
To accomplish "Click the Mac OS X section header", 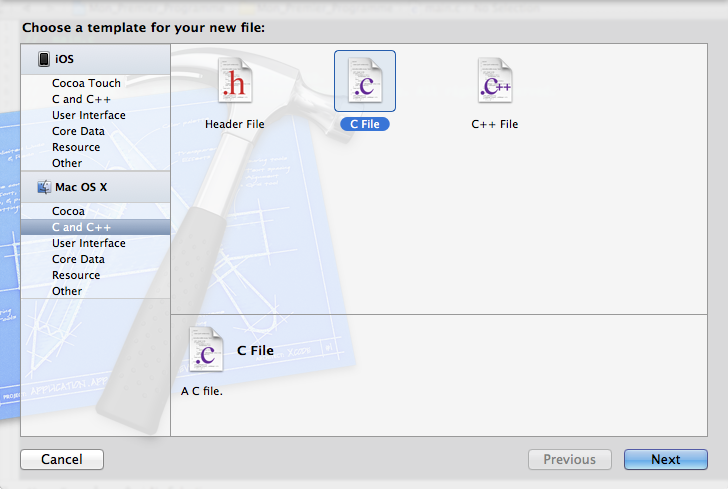I will pos(95,187).
